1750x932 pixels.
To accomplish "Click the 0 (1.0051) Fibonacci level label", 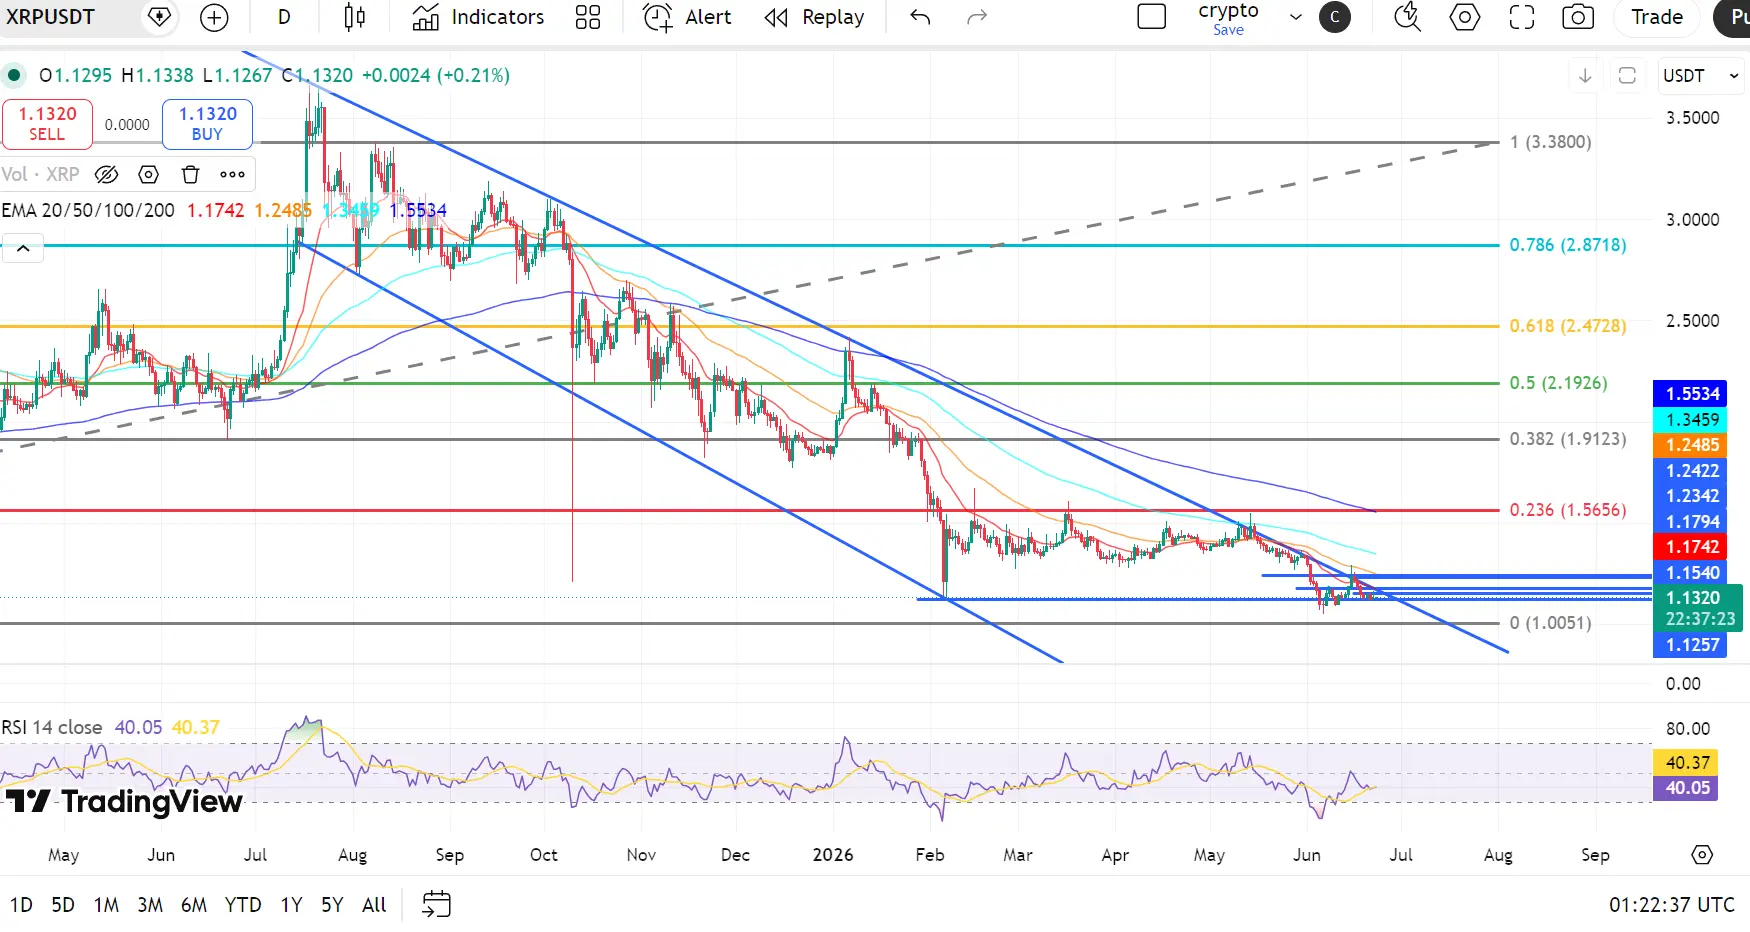I will pos(1550,623).
